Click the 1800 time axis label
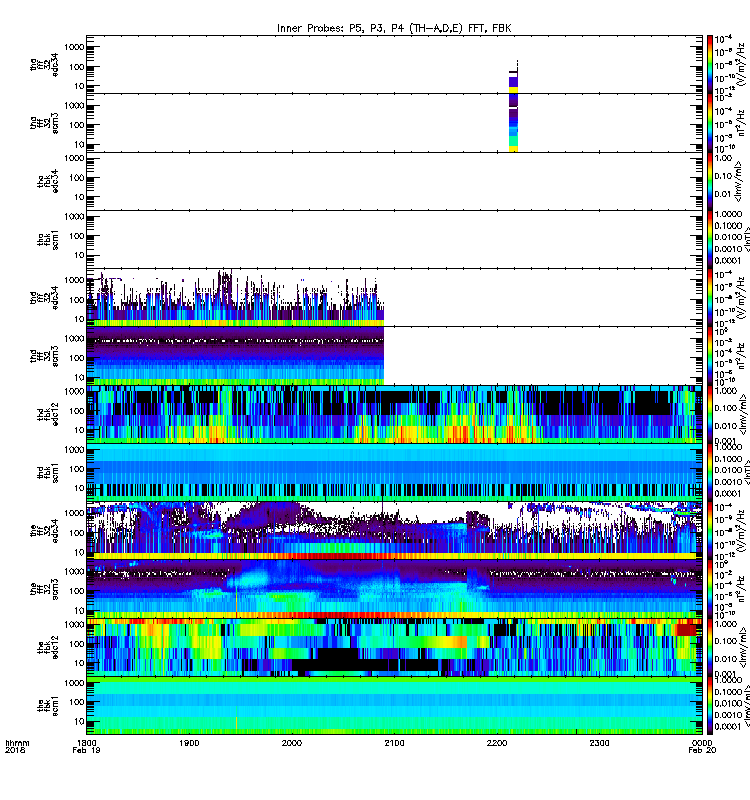Image resolution: width=750 pixels, height=800 pixels. coord(87,743)
